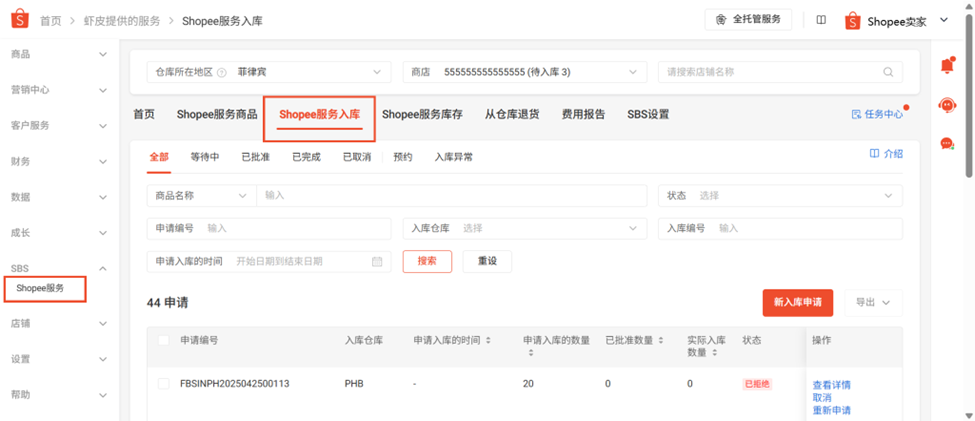This screenshot has height=421, width=975.
Task: Open the chat bubble icon
Action: [x=947, y=144]
